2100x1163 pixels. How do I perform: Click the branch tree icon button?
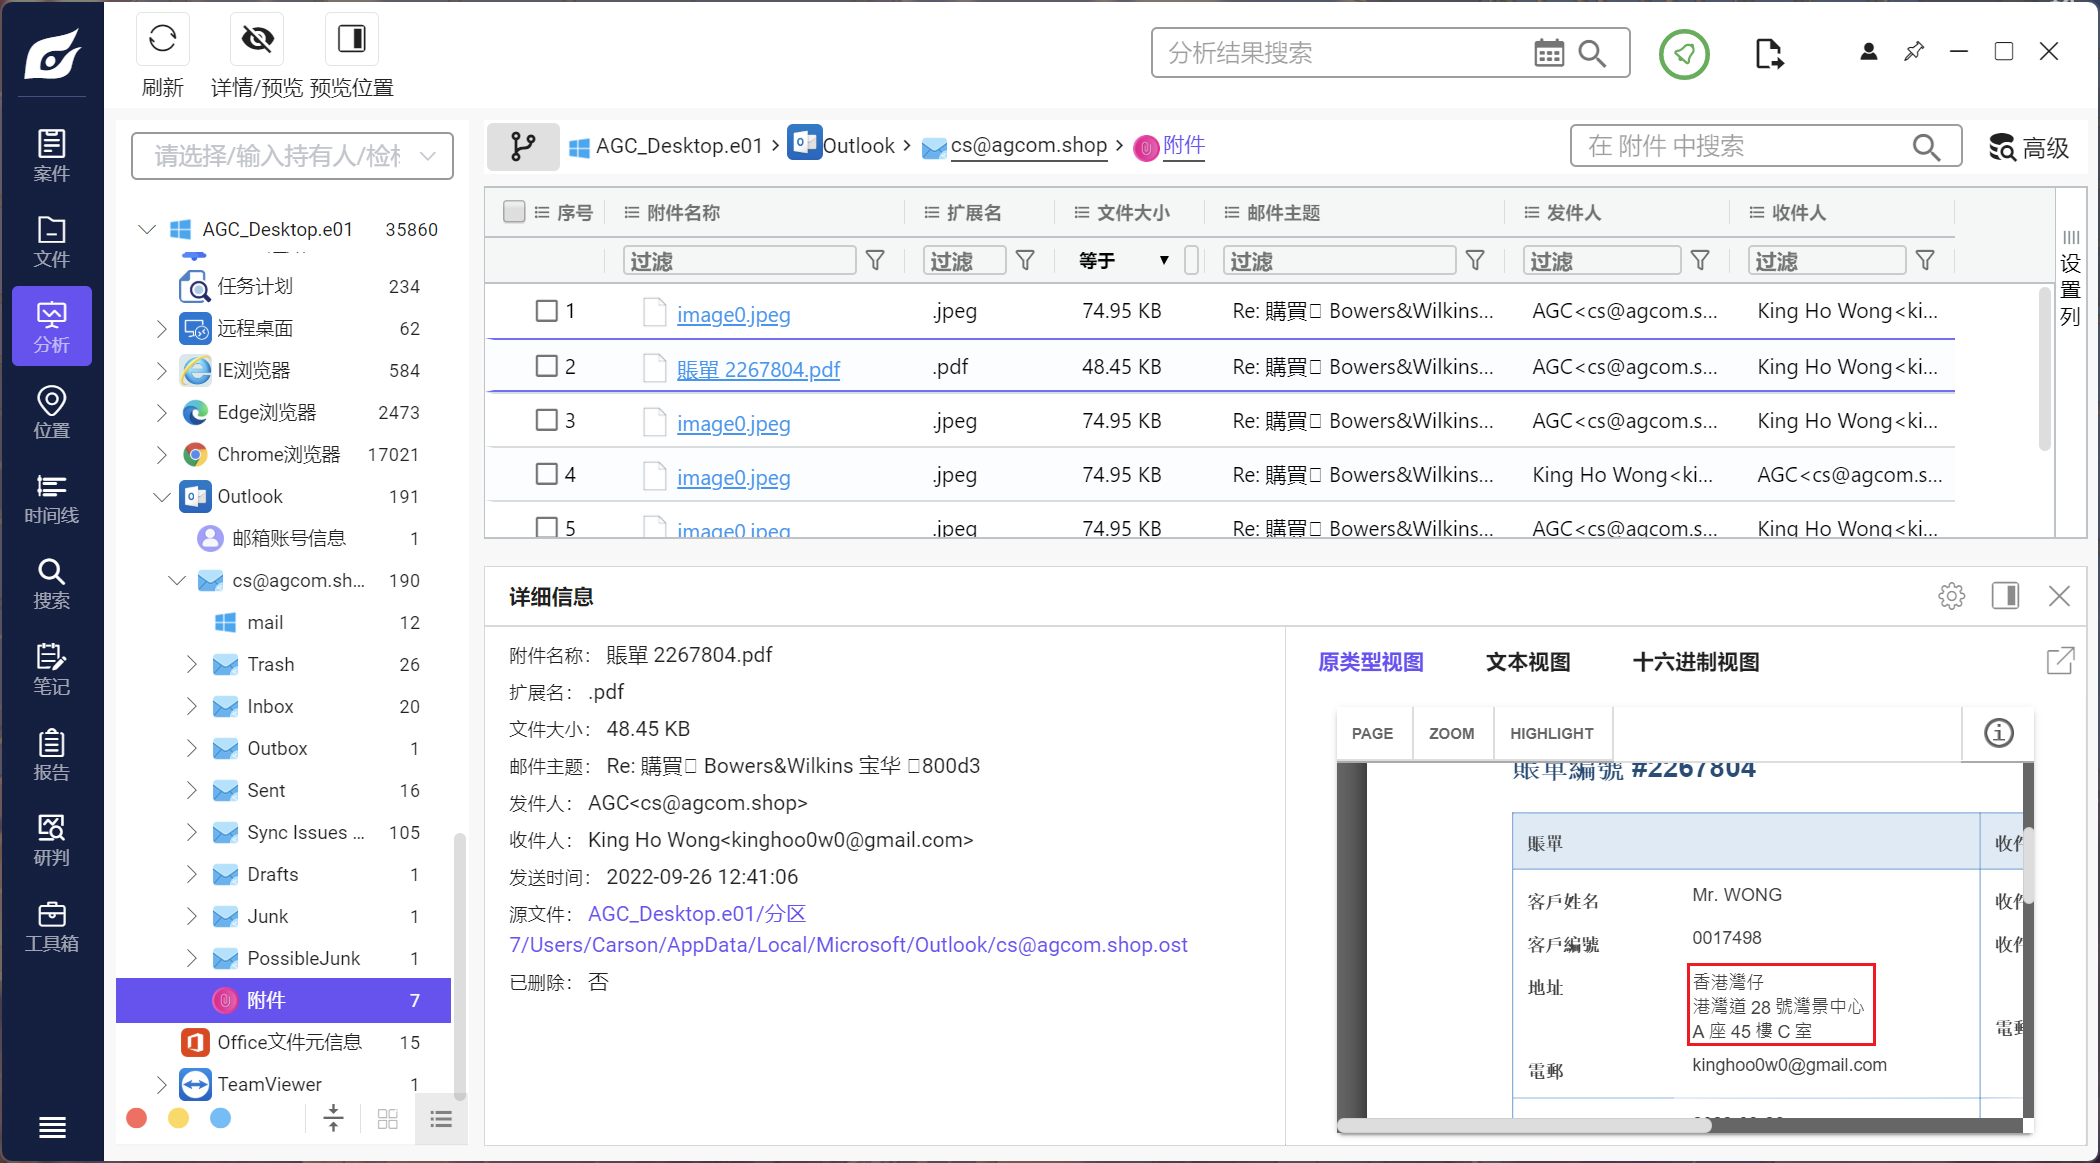click(523, 147)
